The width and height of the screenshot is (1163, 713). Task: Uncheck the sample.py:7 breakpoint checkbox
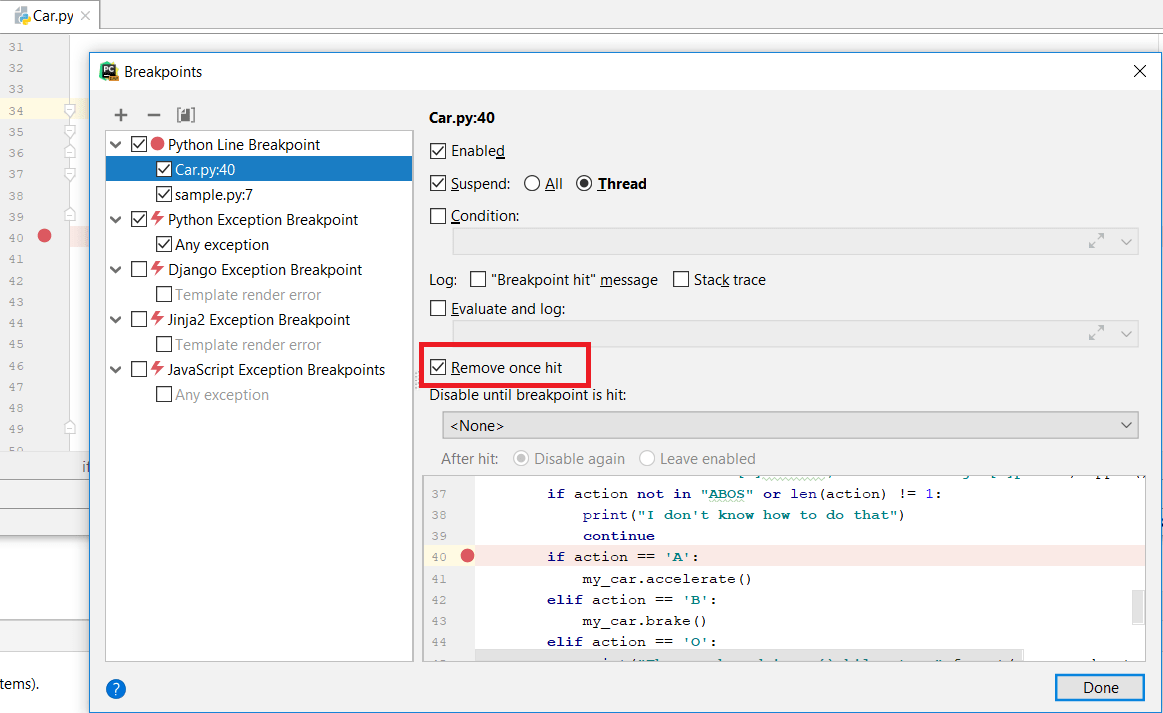[x=164, y=194]
